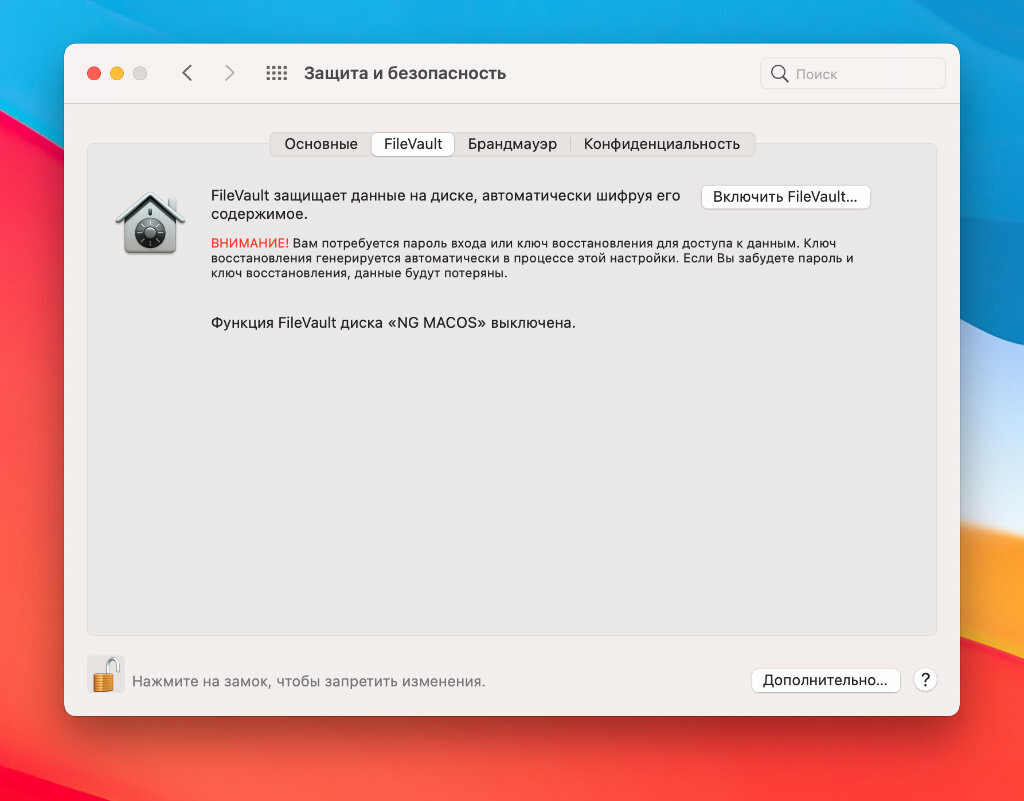Switch to the Основные tab
The image size is (1024, 801).
pos(321,144)
